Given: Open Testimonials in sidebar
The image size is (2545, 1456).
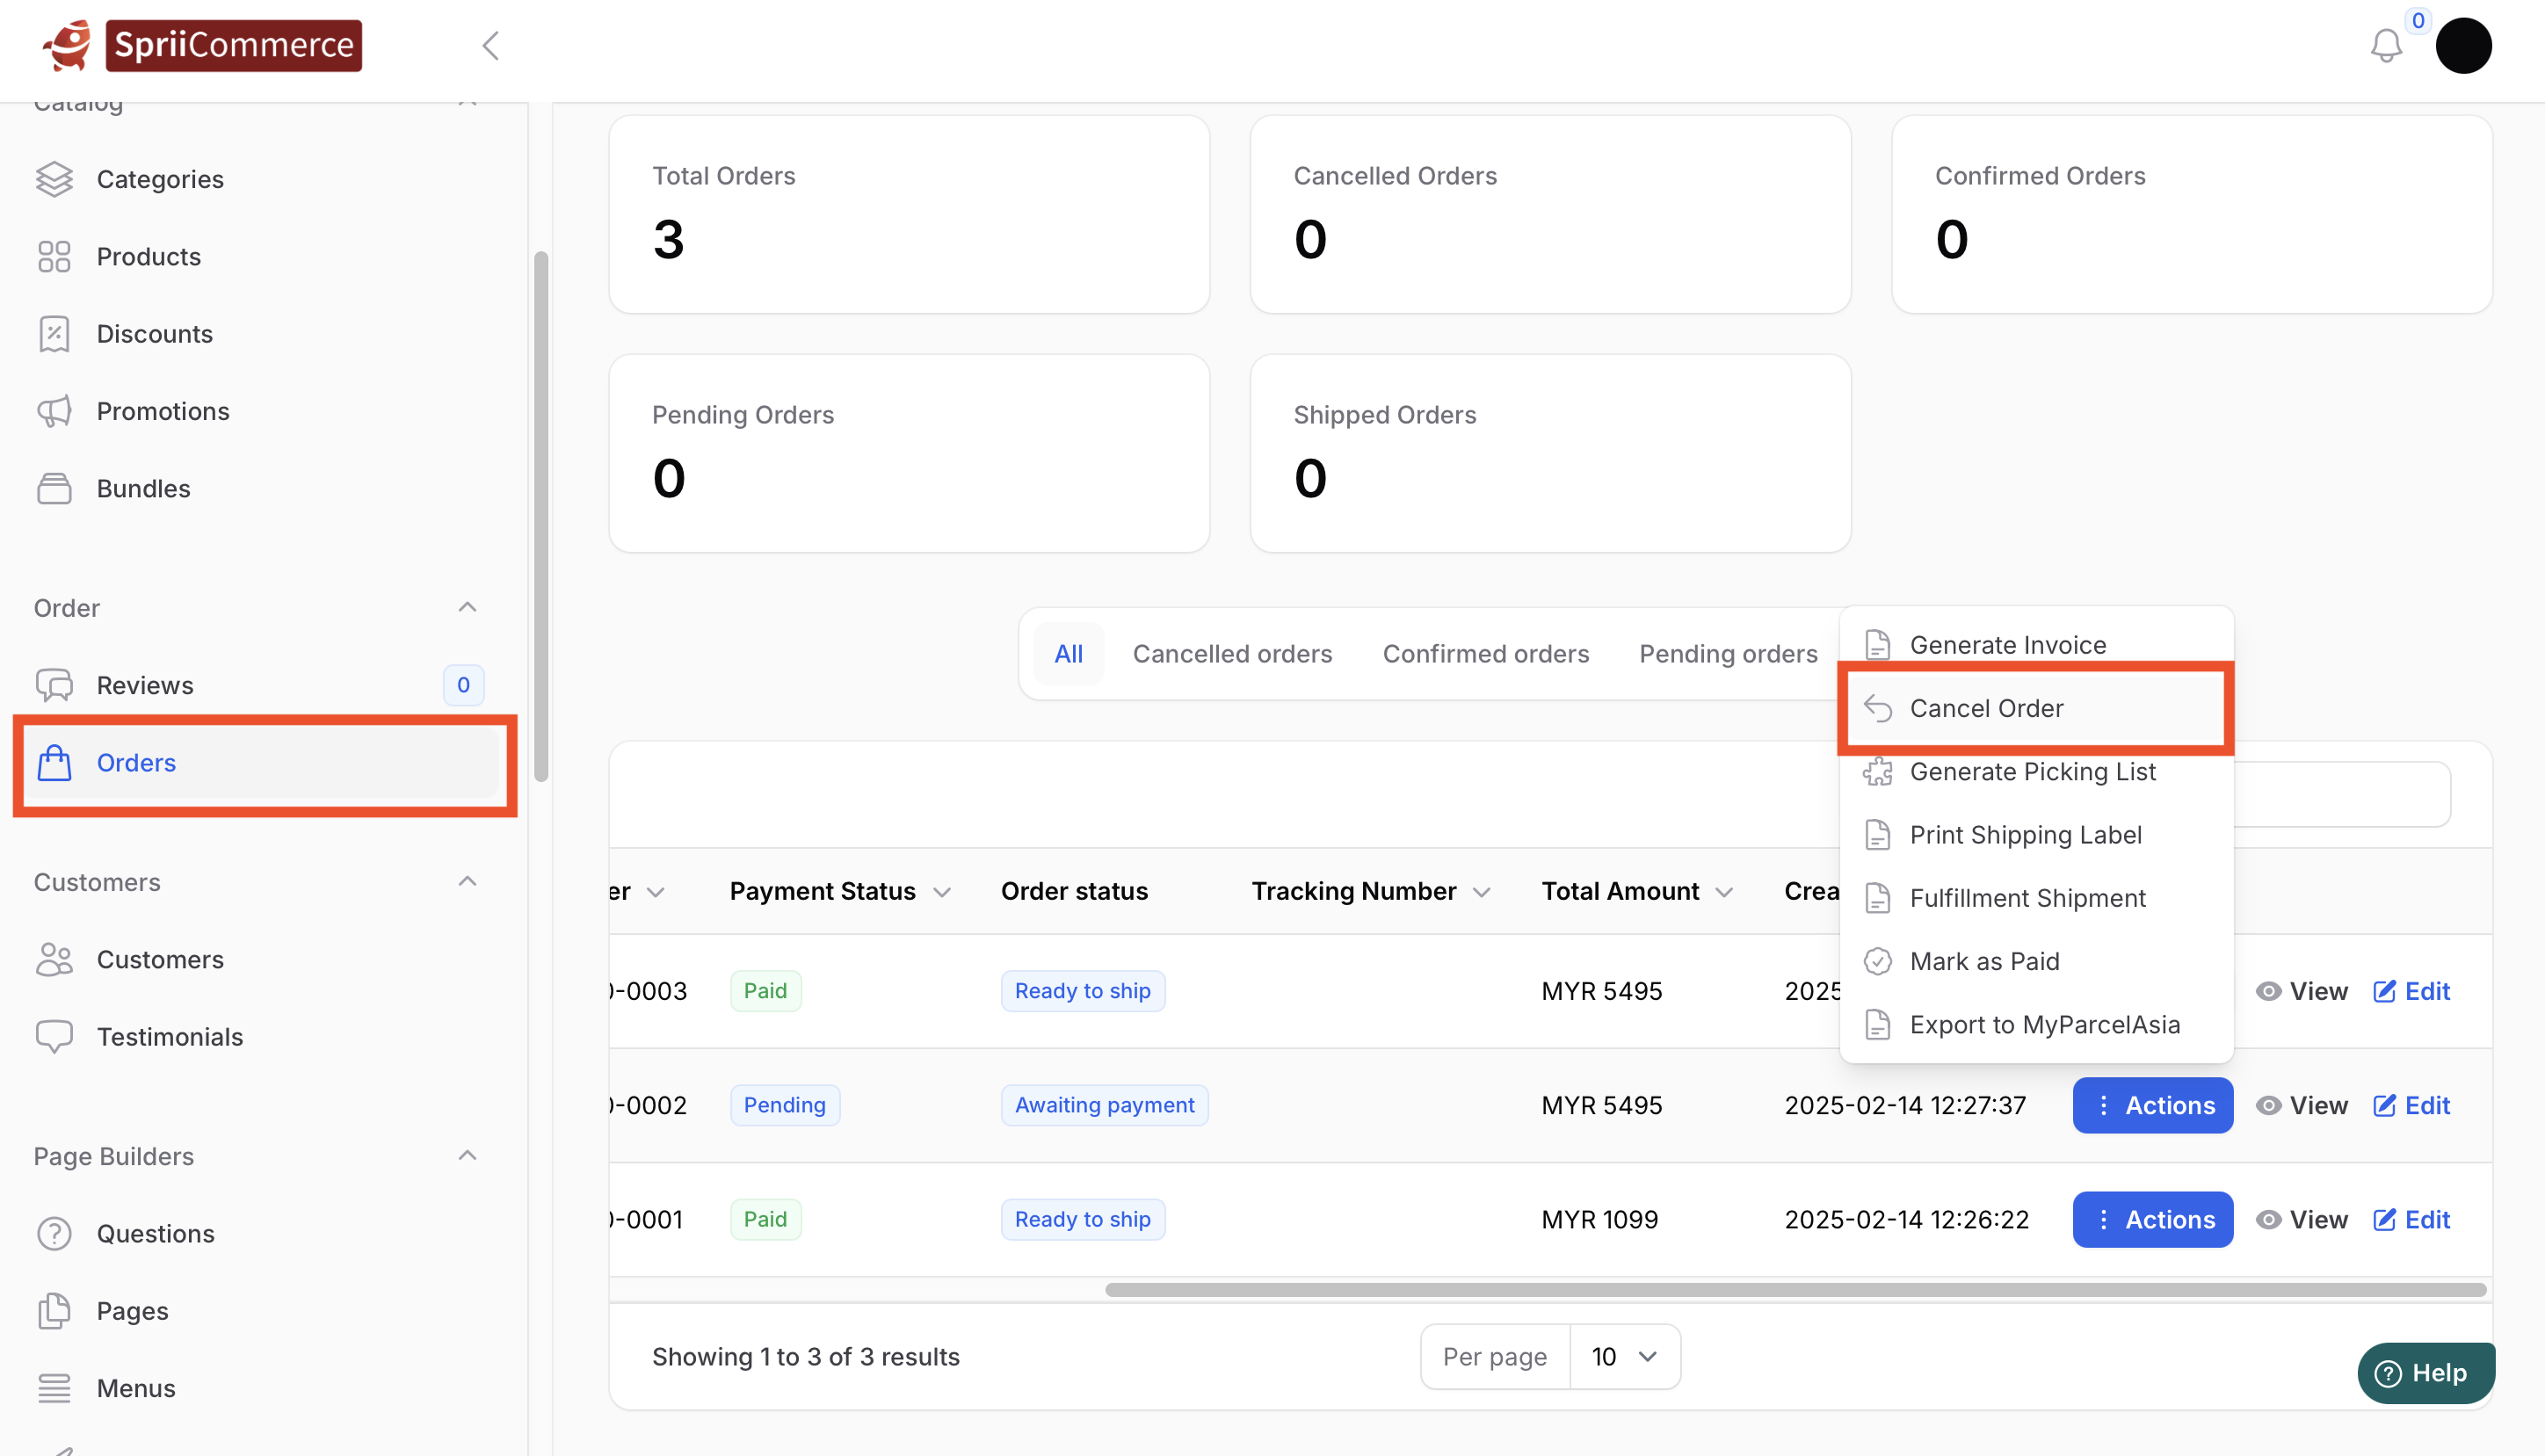Looking at the screenshot, I should pos(169,1036).
